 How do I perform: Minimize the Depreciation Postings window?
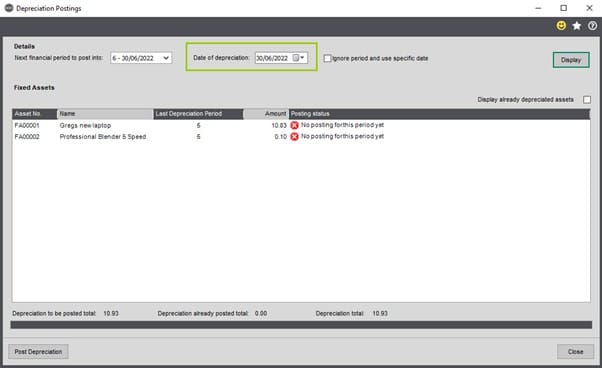[538, 8]
